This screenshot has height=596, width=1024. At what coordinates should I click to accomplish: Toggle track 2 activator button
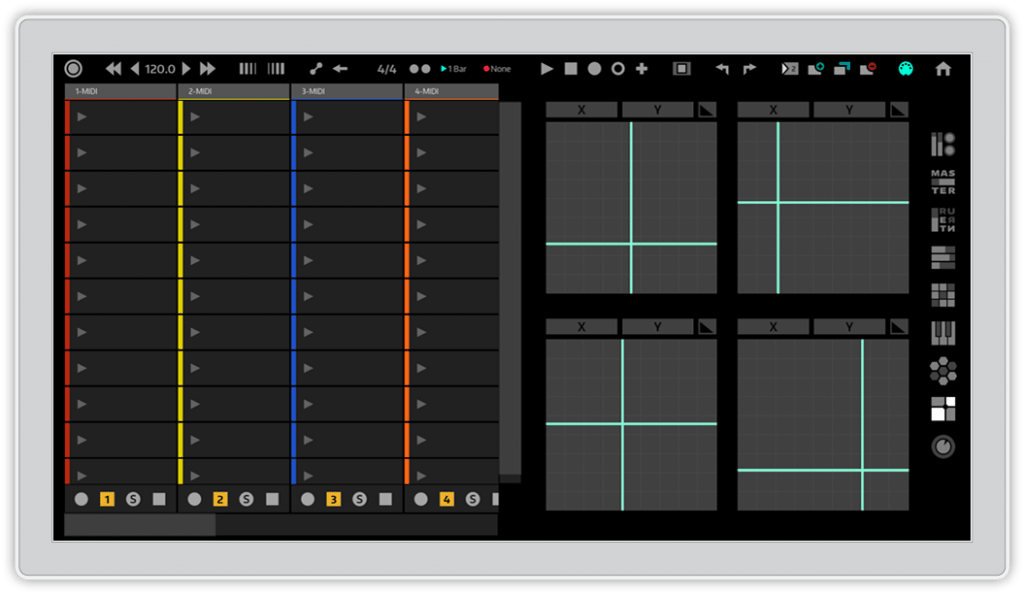click(x=220, y=499)
